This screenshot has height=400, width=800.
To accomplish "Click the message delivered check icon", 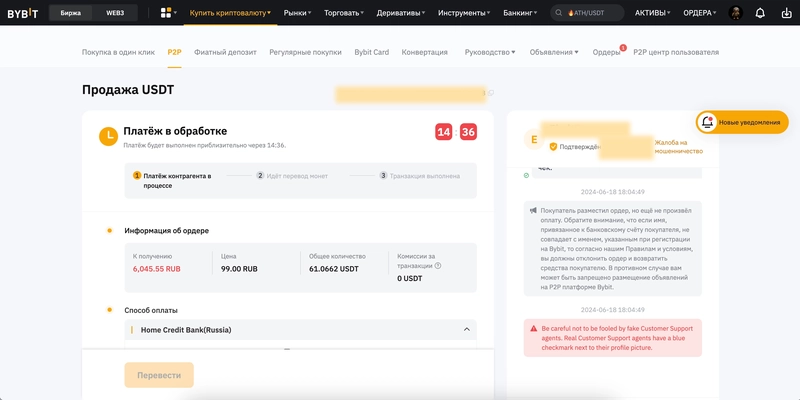I will coord(526,176).
